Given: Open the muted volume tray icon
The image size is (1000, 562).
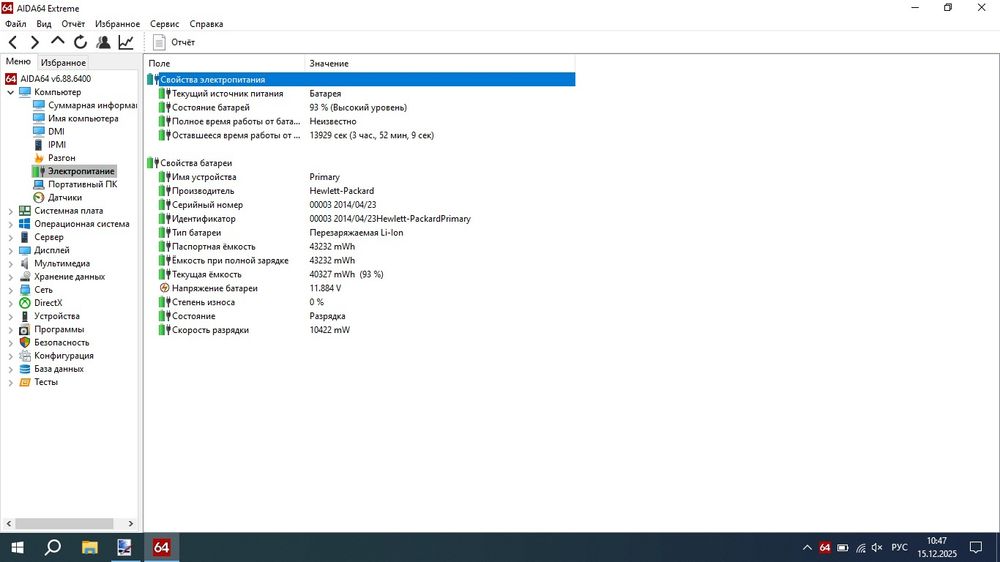Looking at the screenshot, I should 877,547.
